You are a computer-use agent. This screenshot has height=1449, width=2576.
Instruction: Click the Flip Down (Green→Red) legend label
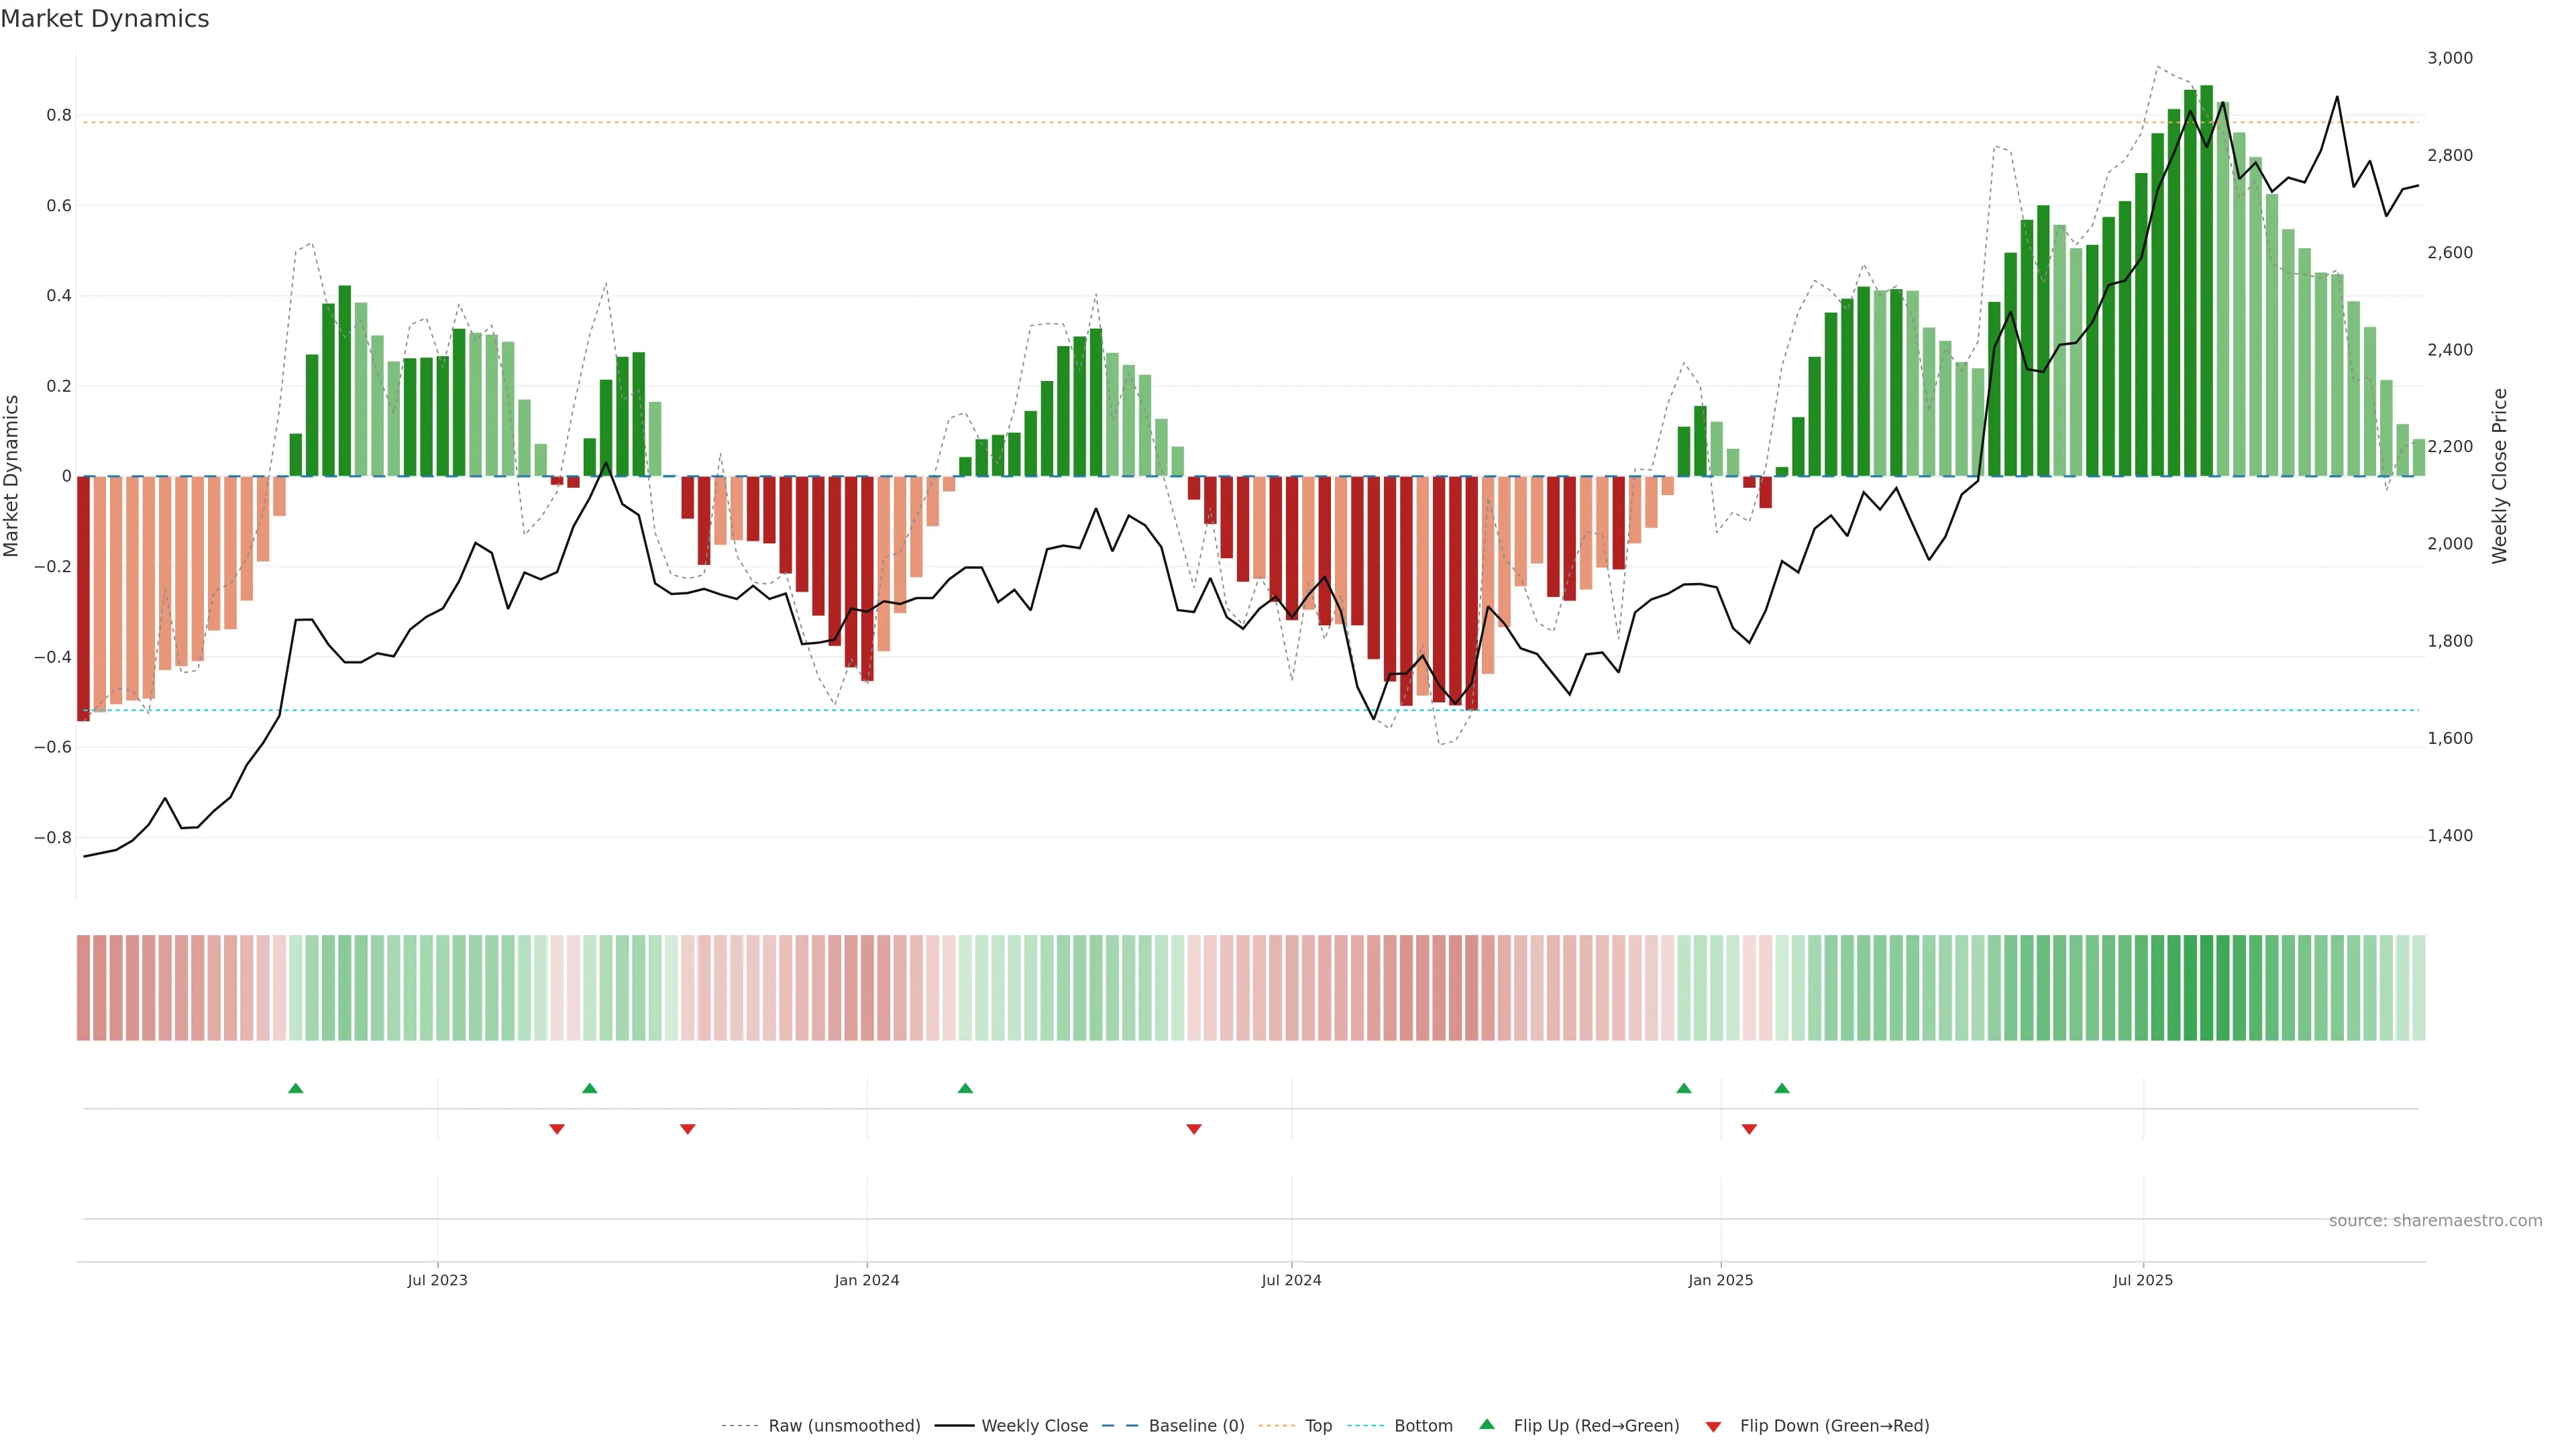[x=1834, y=1426]
